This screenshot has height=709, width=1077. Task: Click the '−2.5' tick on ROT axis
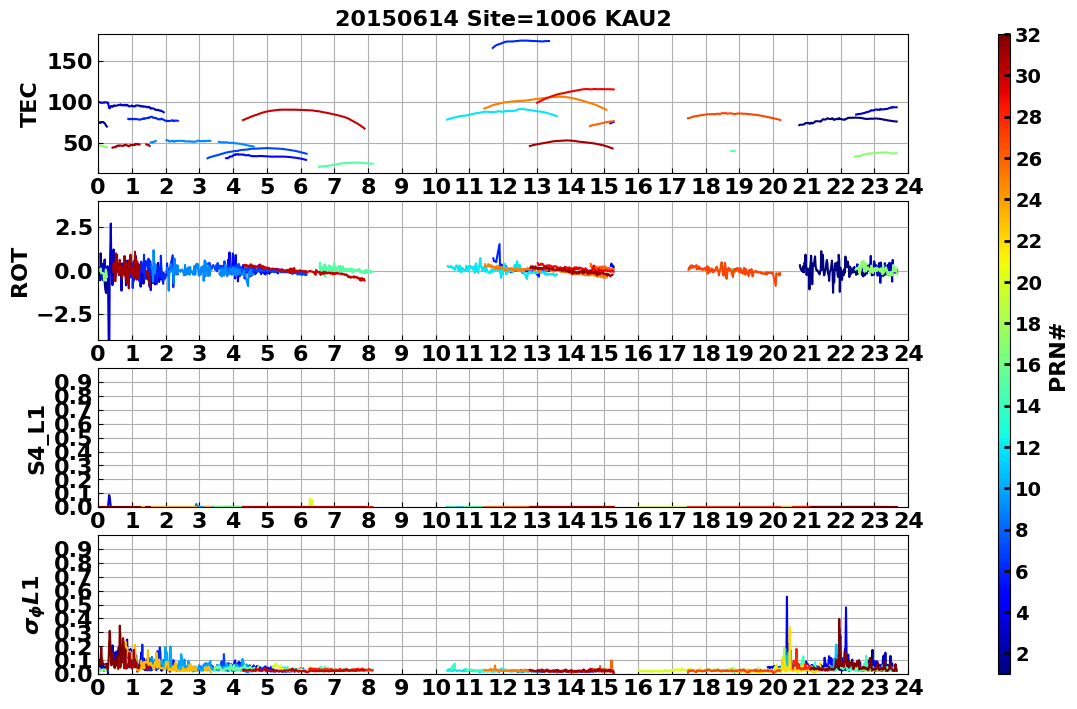[65, 315]
